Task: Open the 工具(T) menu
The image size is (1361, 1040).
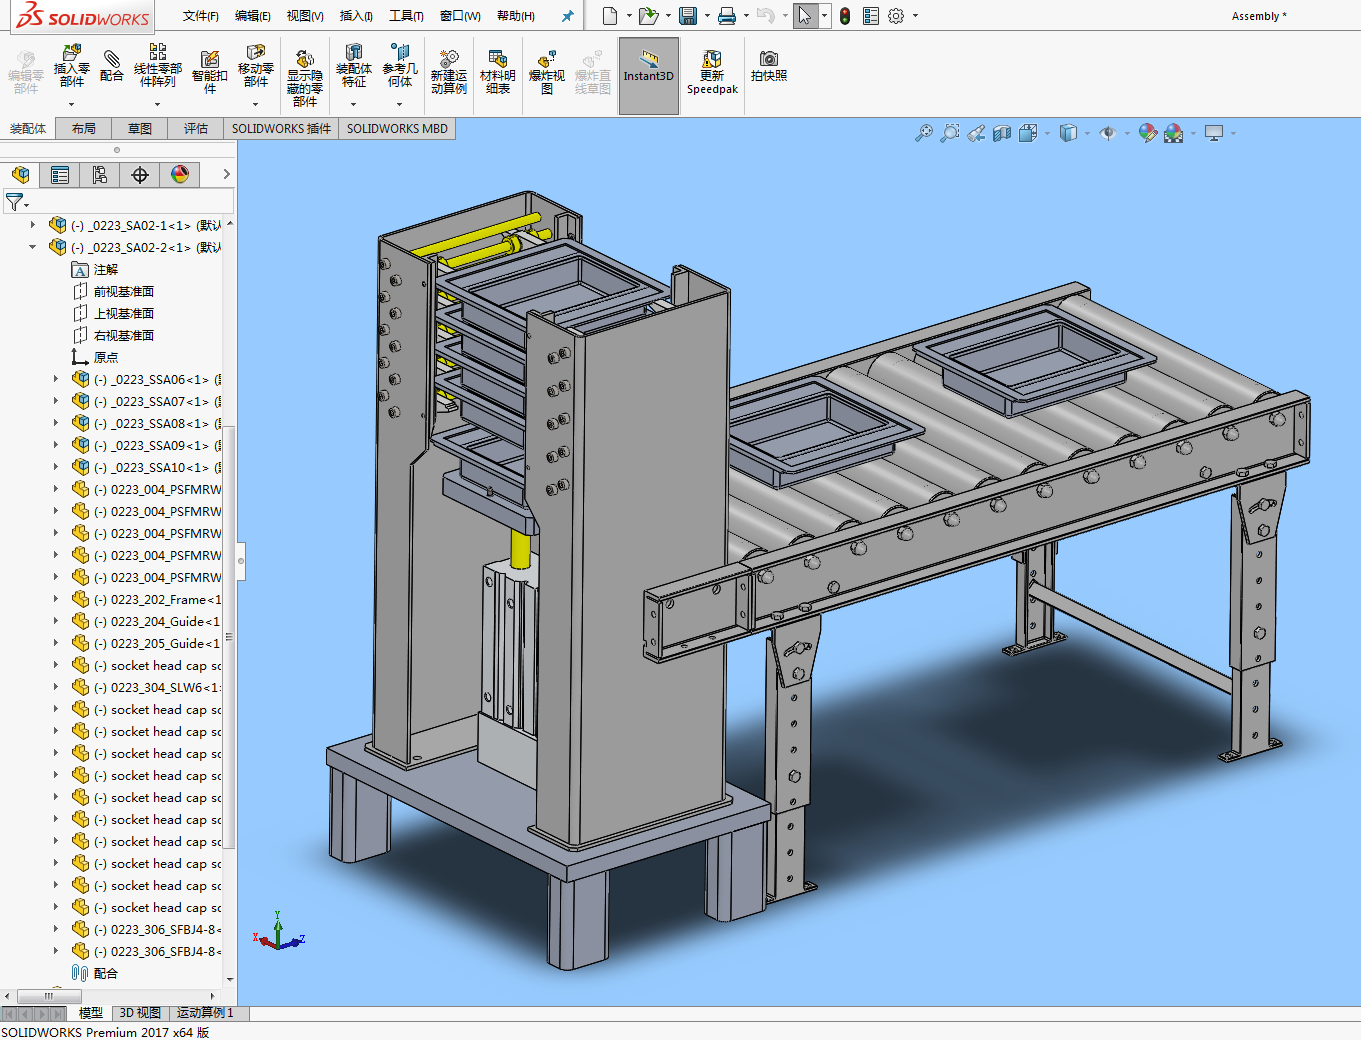Action: 405,16
